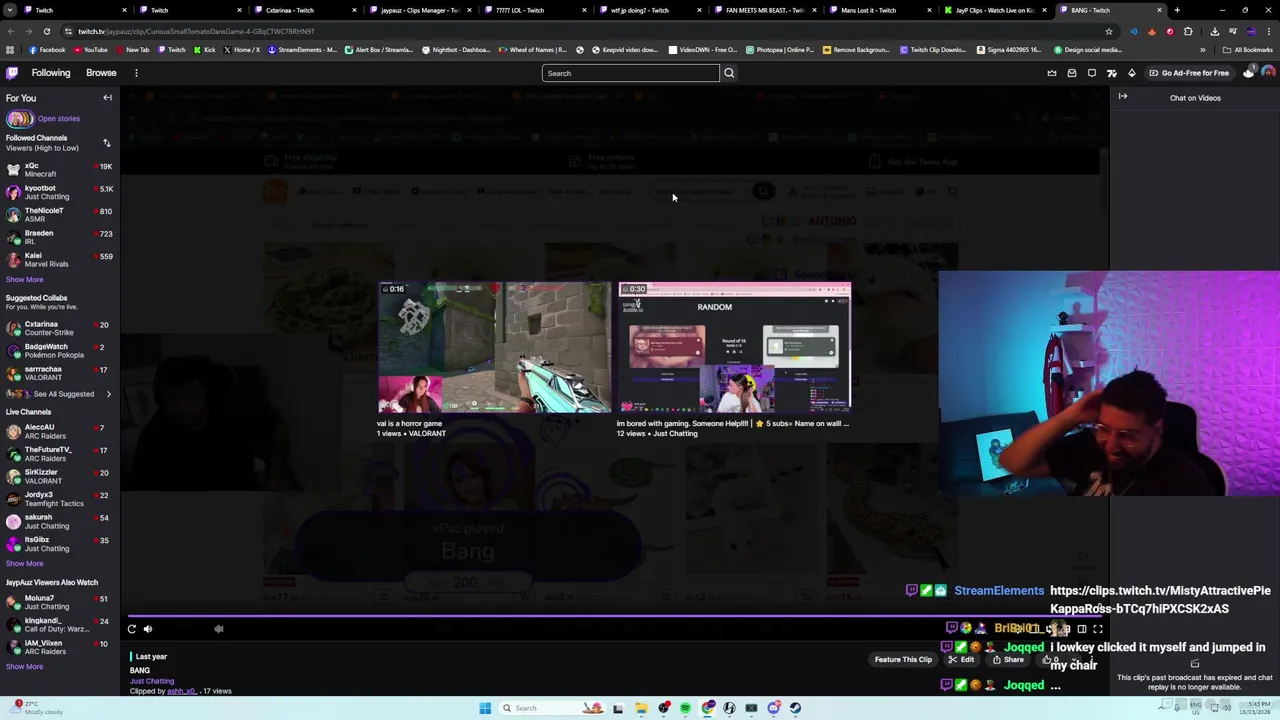The image size is (1280, 720).
Task: Open kyootbot channel in sidebar
Action: coord(59,192)
